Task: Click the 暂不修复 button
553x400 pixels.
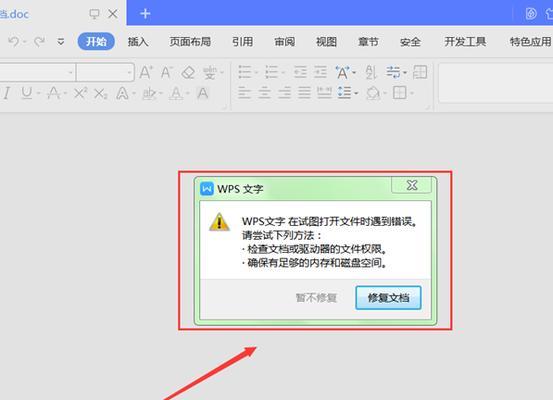Action: click(x=316, y=298)
